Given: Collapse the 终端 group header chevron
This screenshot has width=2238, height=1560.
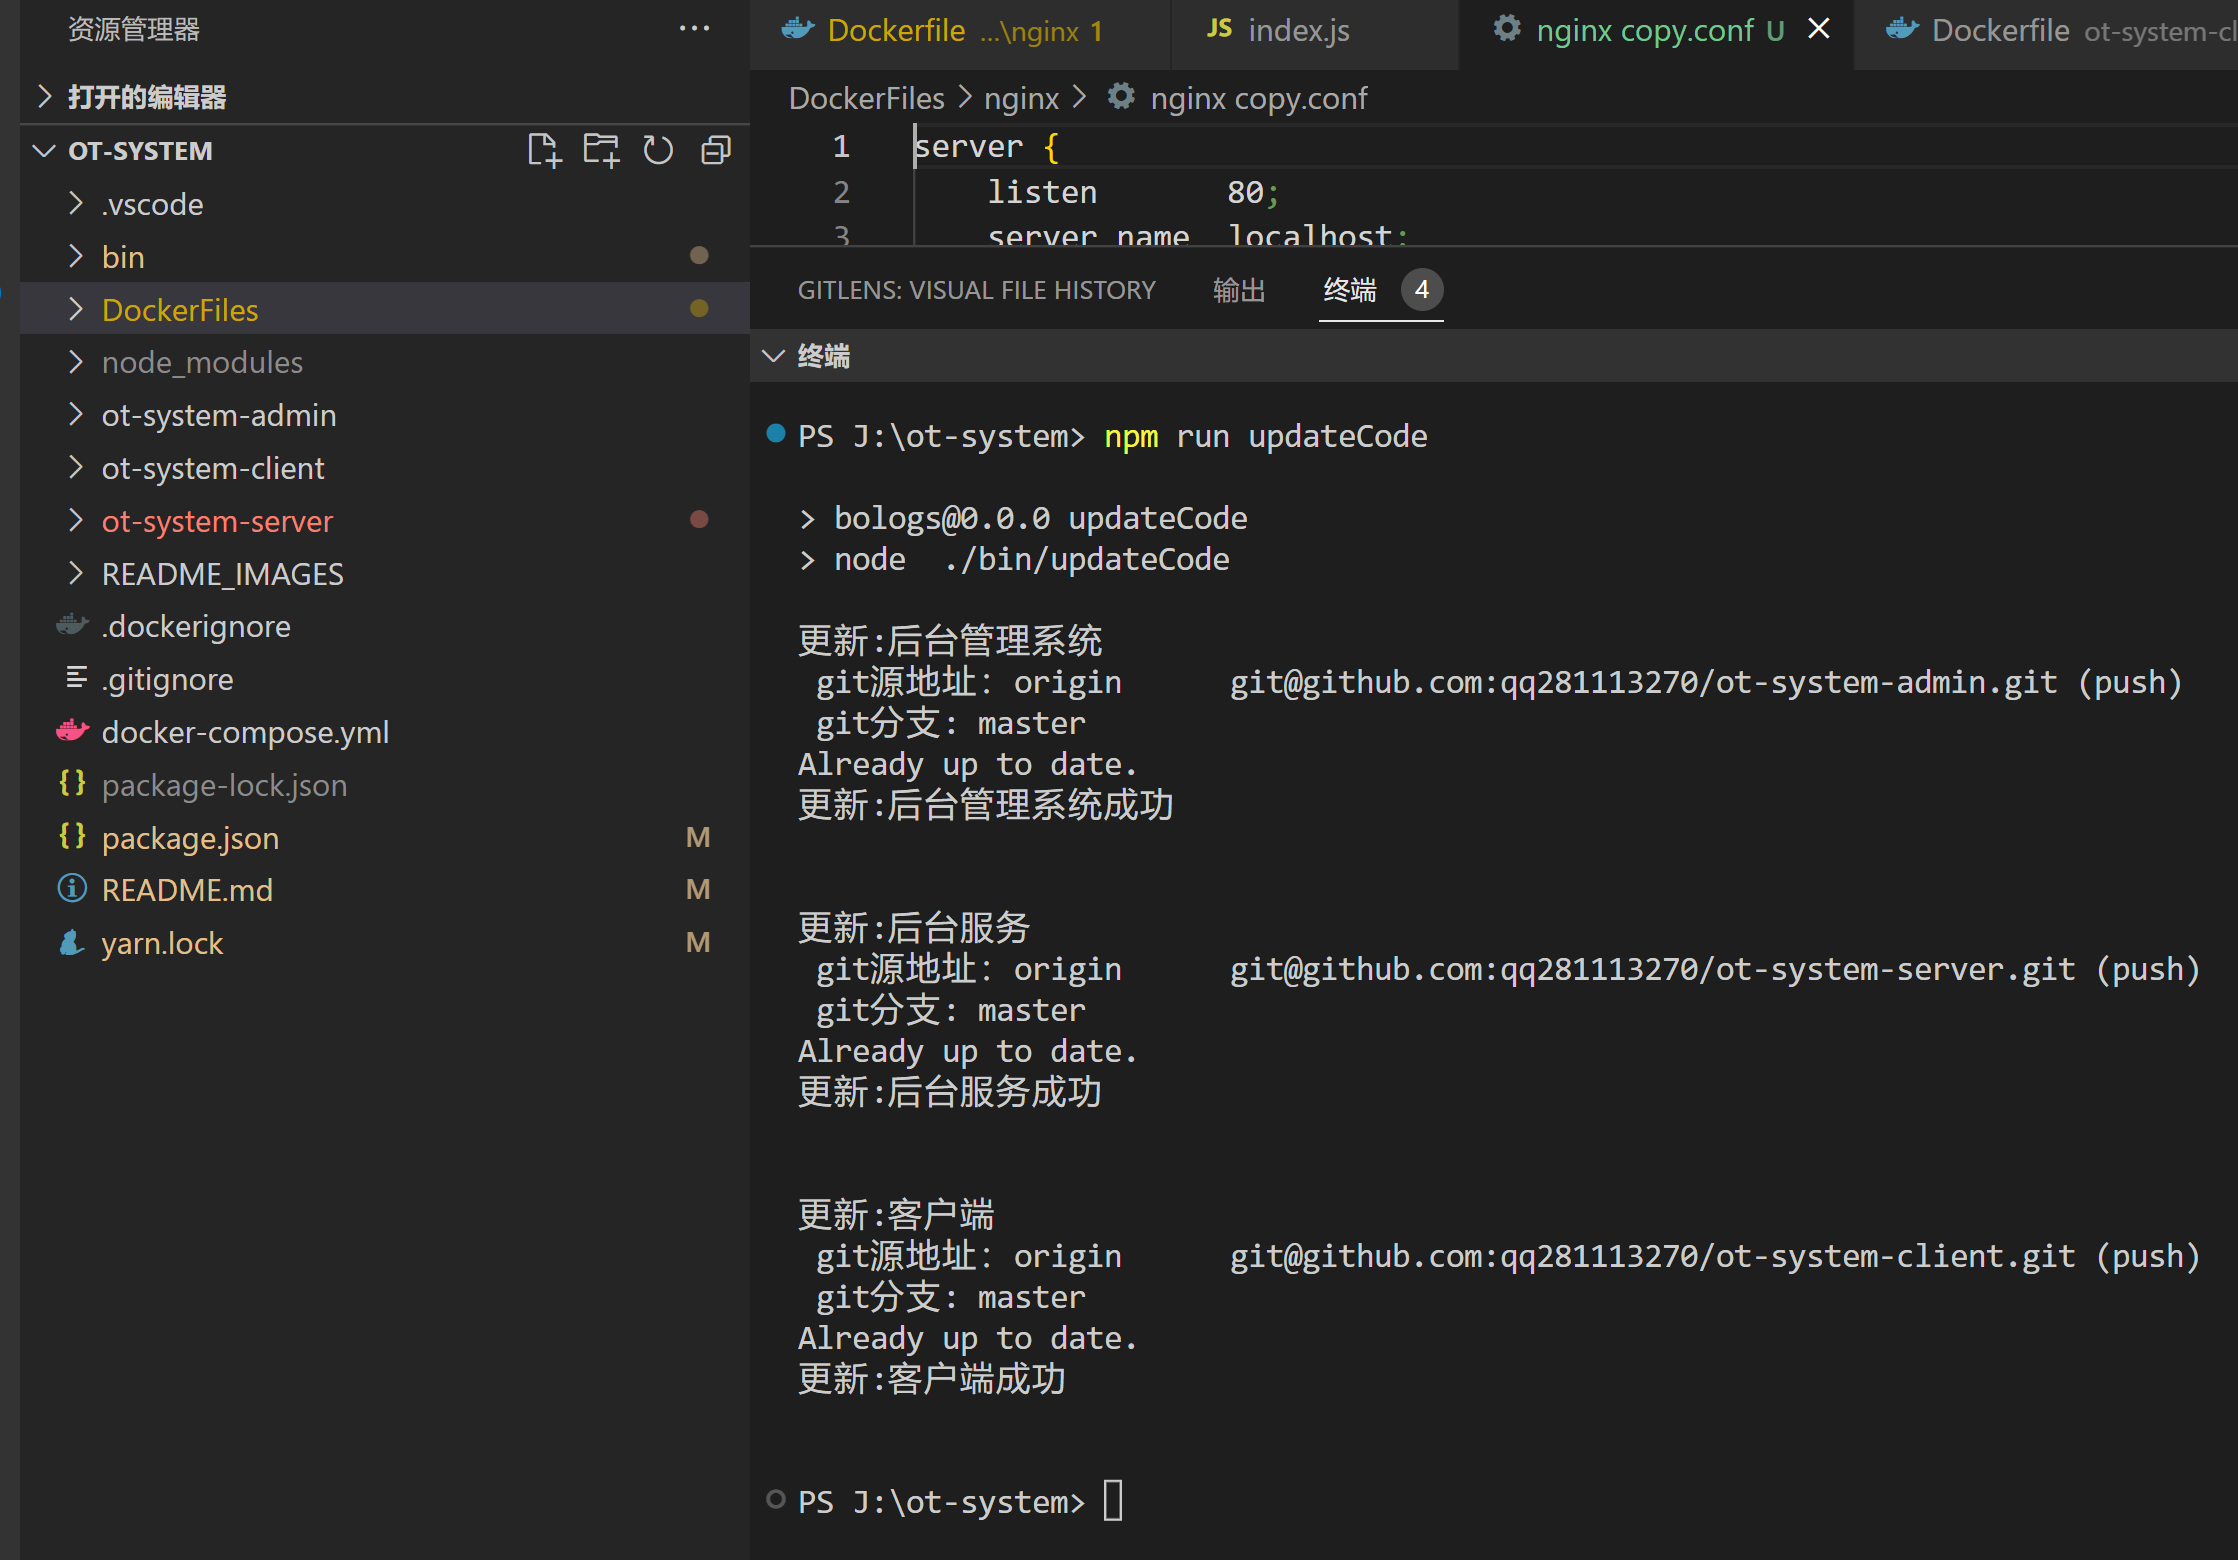Looking at the screenshot, I should pos(773,356).
